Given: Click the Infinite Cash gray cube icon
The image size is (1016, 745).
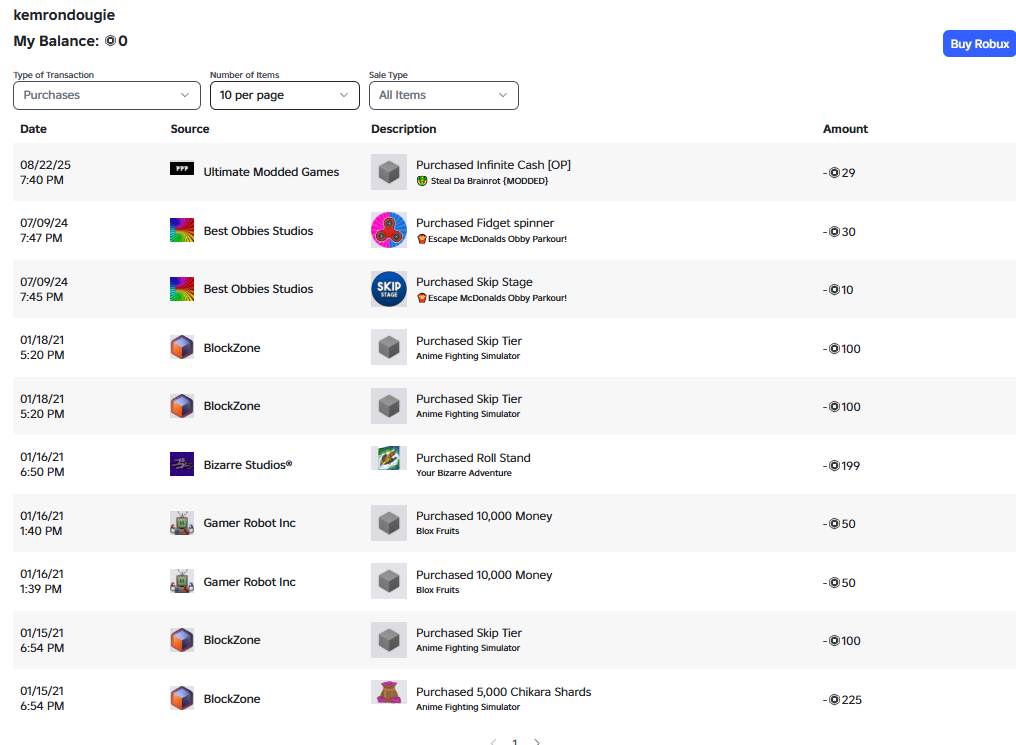Looking at the screenshot, I should tap(389, 172).
